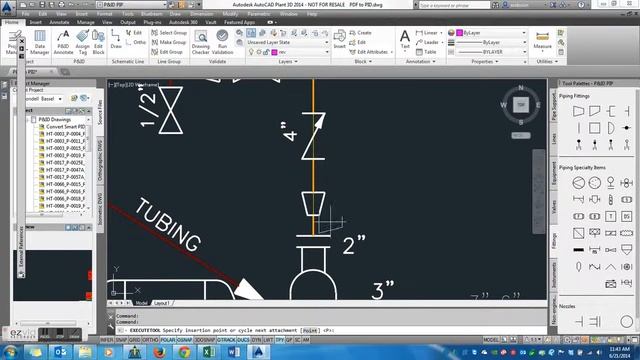Toggle the current layer lock icon

[266, 52]
